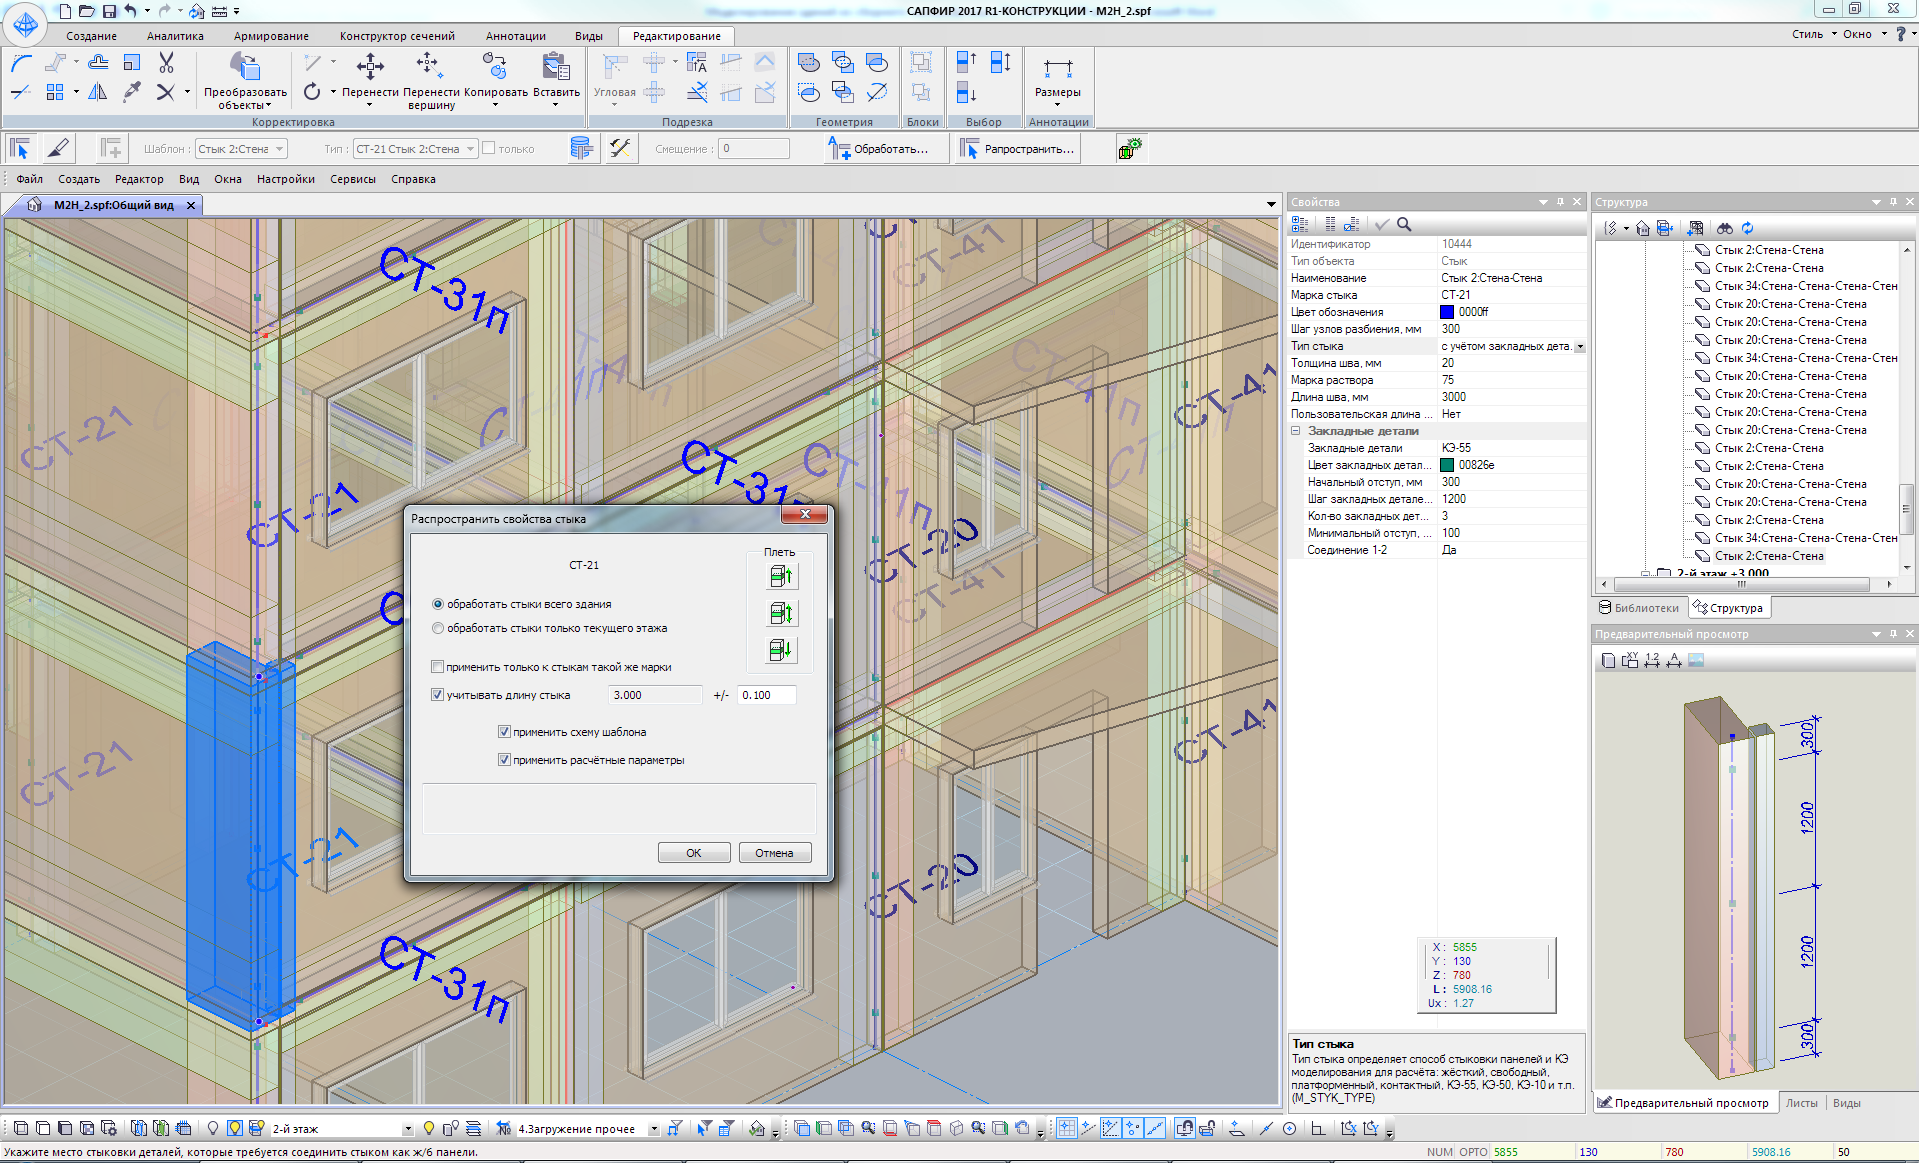Uncheck 'применить расчётные параметры' checkbox
This screenshot has width=1919, height=1163.
[504, 760]
